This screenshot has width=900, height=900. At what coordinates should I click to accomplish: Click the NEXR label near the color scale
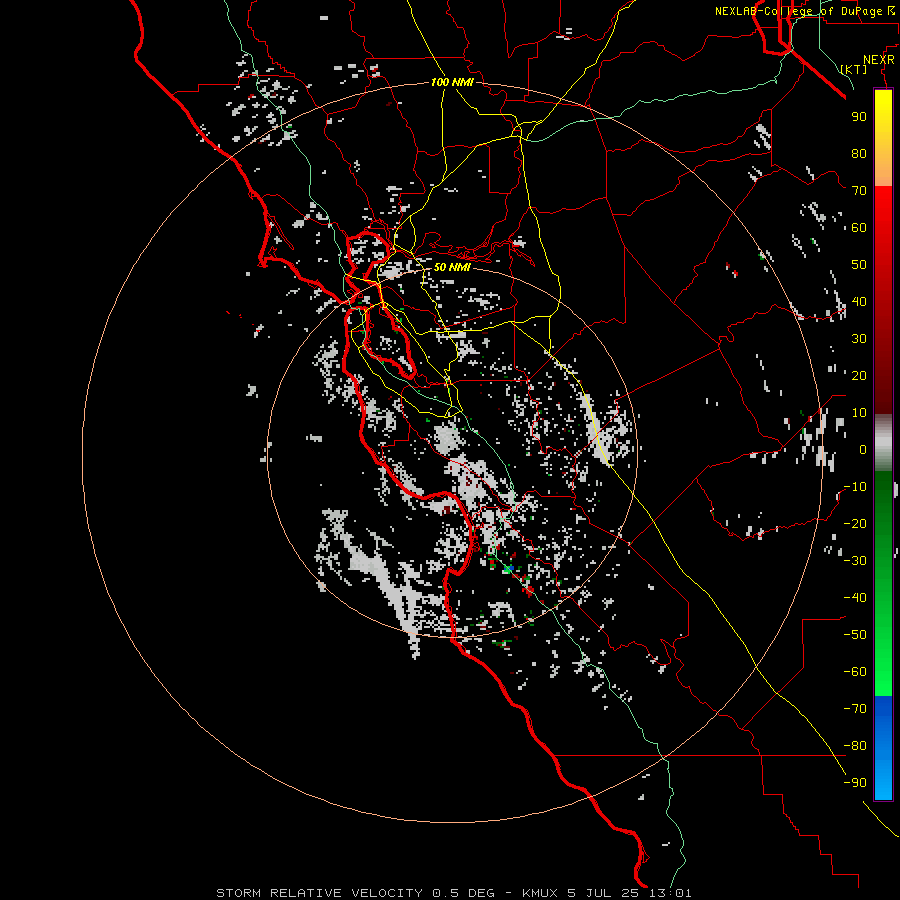click(879, 60)
